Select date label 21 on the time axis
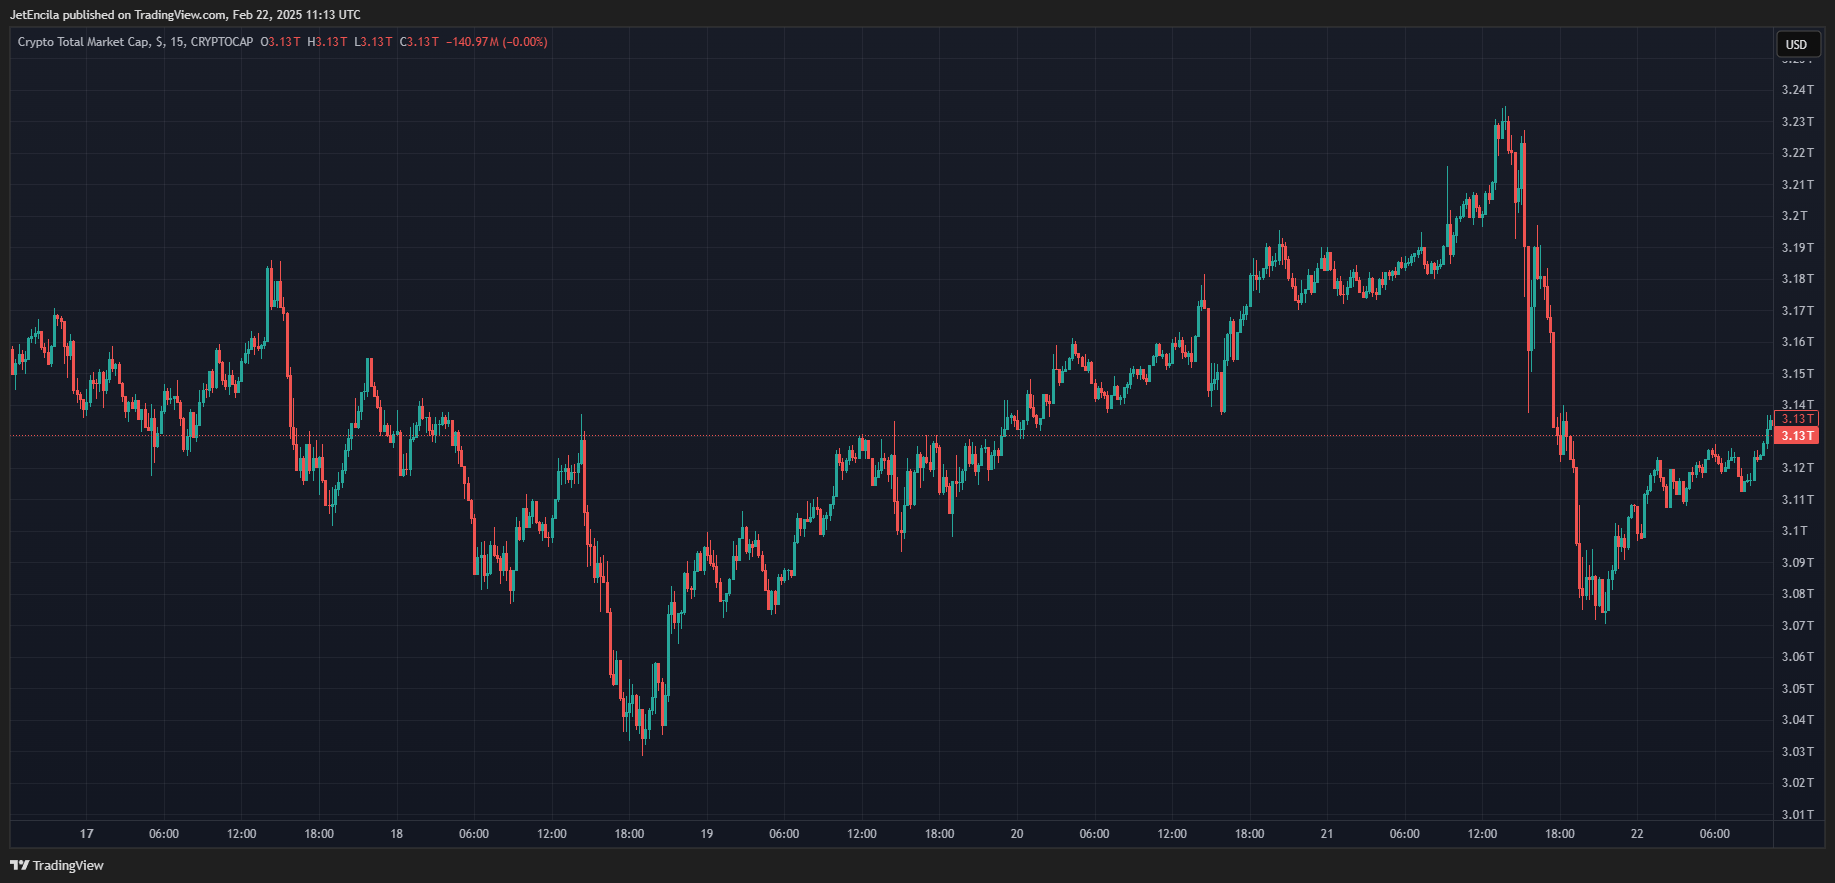This screenshot has width=1835, height=883. tap(1327, 834)
